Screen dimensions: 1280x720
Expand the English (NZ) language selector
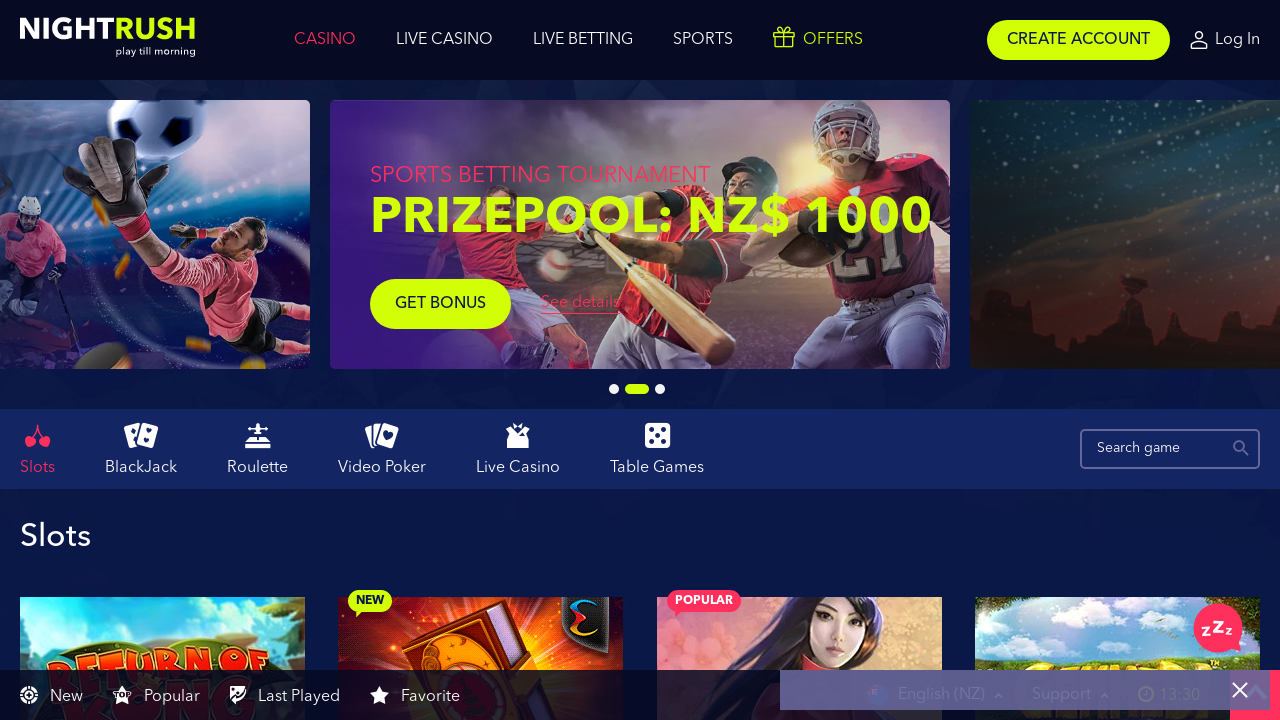935,694
